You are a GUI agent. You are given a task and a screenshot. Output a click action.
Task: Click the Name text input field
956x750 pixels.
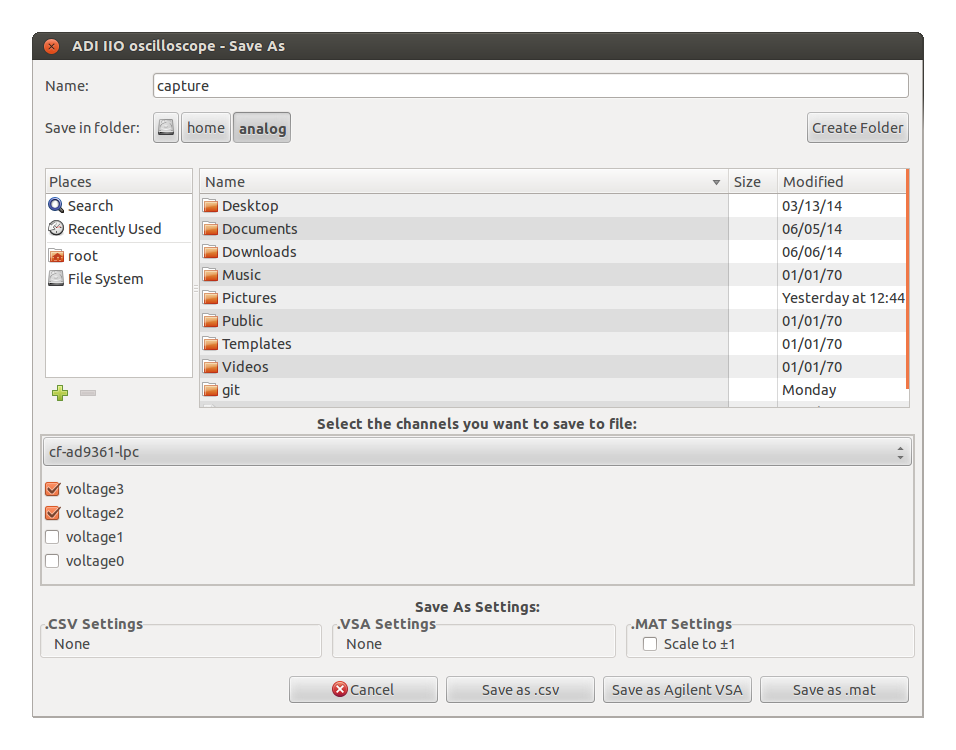point(530,86)
